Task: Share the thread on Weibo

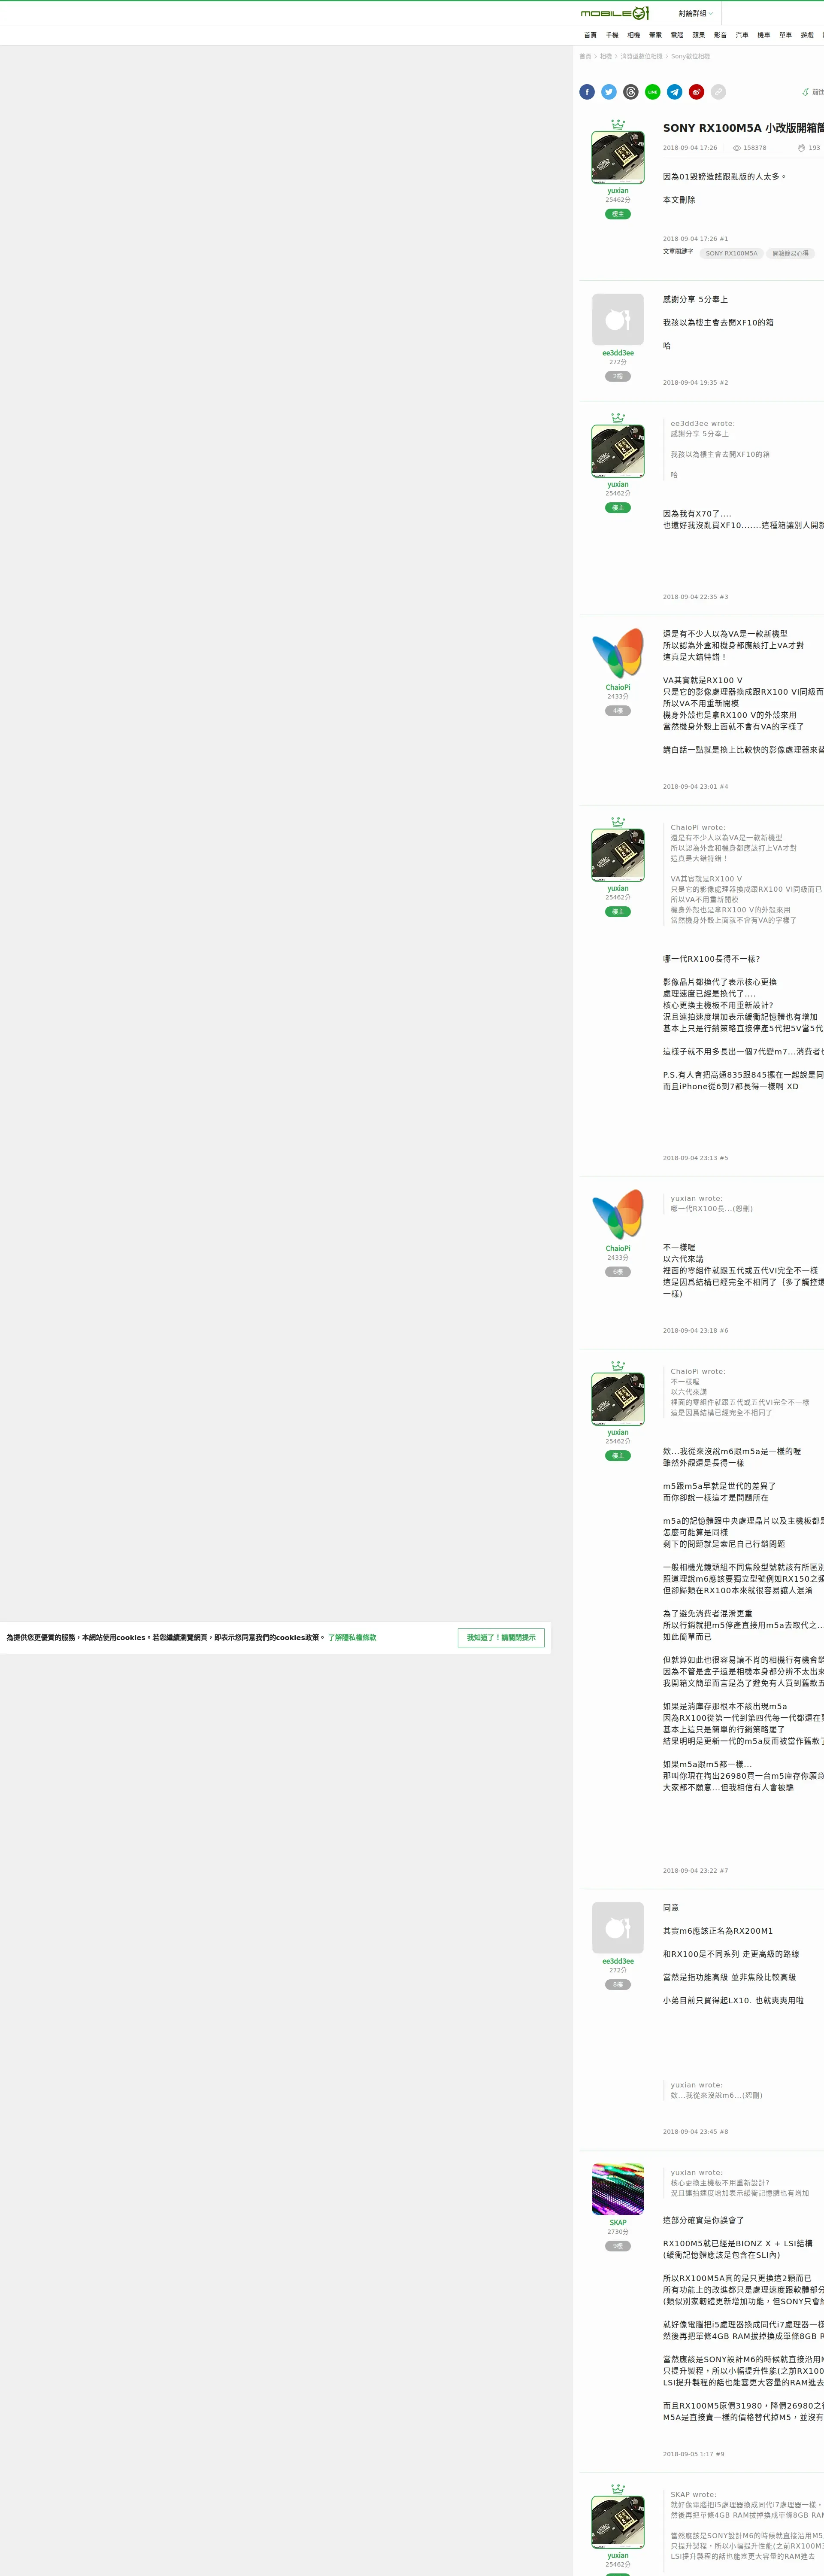Action: coord(696,92)
